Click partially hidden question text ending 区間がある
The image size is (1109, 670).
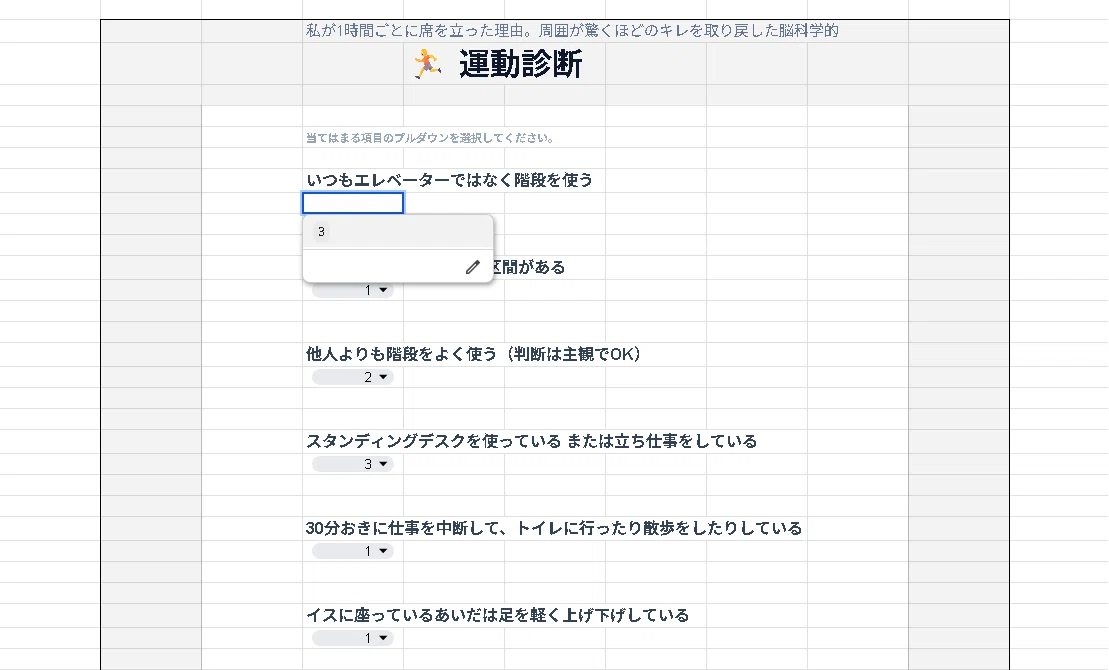pyautogui.click(x=529, y=267)
